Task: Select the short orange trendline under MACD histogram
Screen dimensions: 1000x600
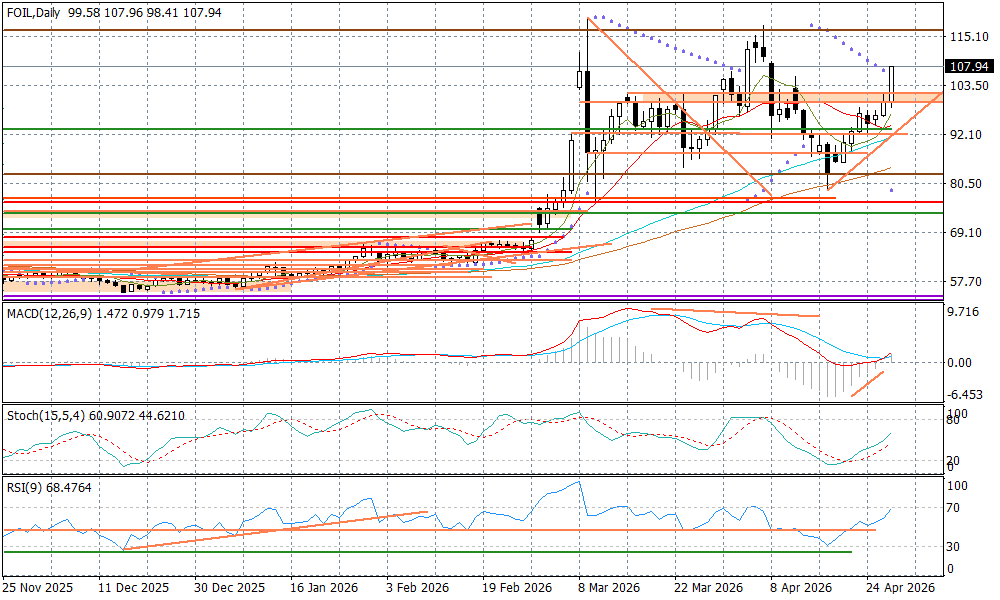Action: 866,384
